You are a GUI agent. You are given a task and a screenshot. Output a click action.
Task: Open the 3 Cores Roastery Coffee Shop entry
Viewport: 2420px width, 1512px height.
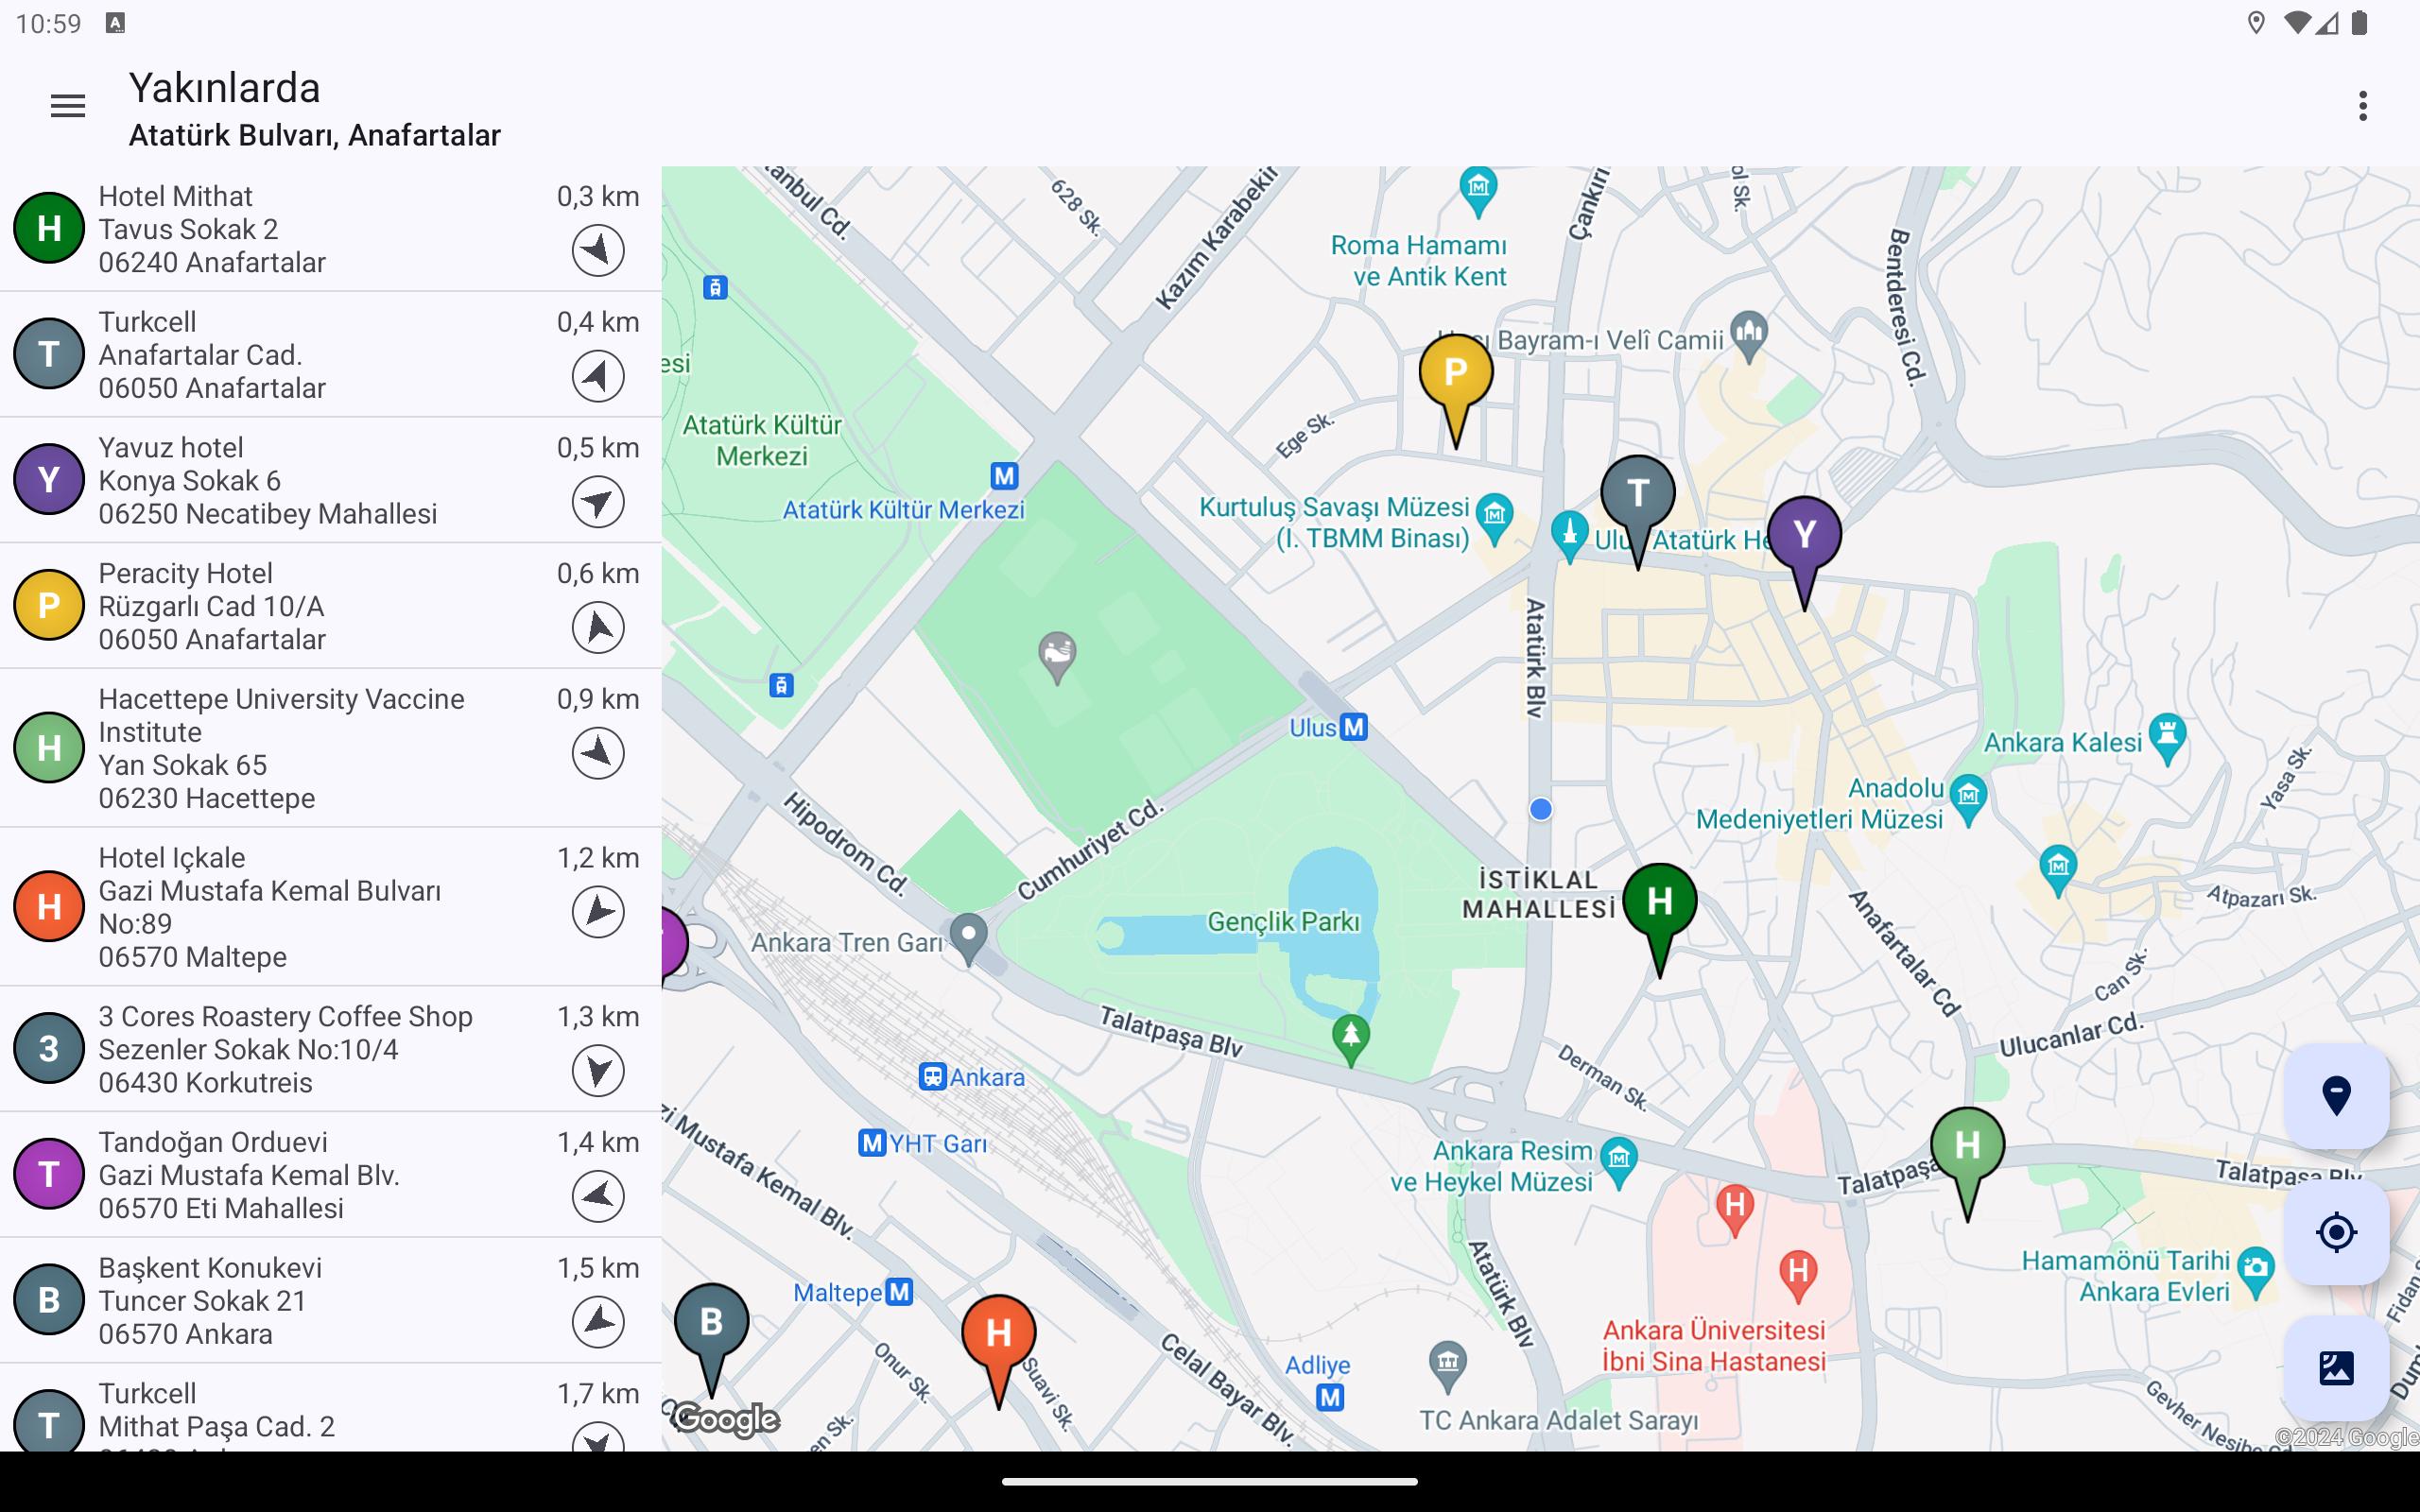tap(330, 1049)
